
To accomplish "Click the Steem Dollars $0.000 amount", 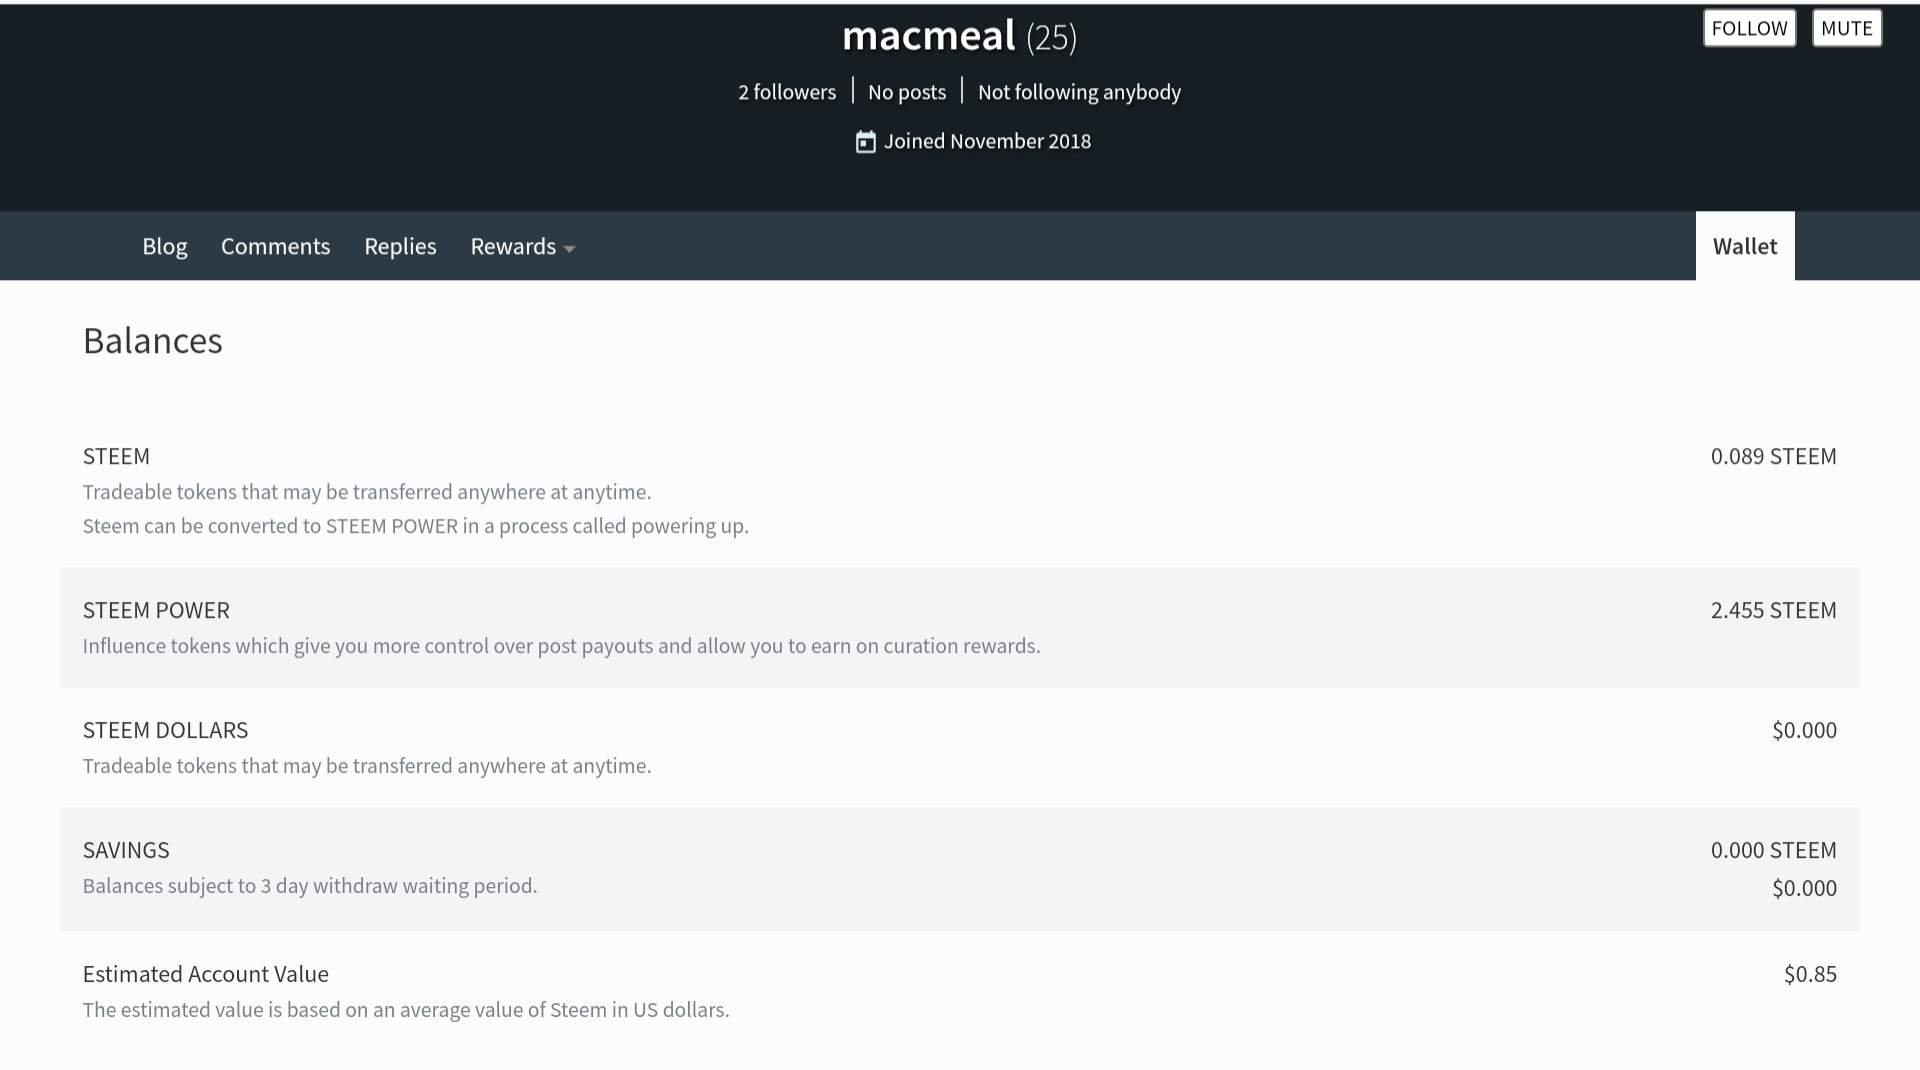I will pos(1804,731).
